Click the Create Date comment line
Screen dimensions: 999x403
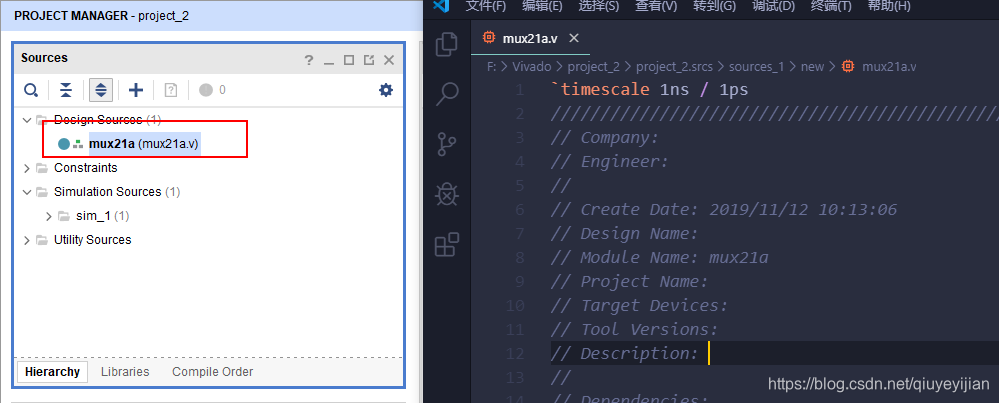tap(724, 209)
